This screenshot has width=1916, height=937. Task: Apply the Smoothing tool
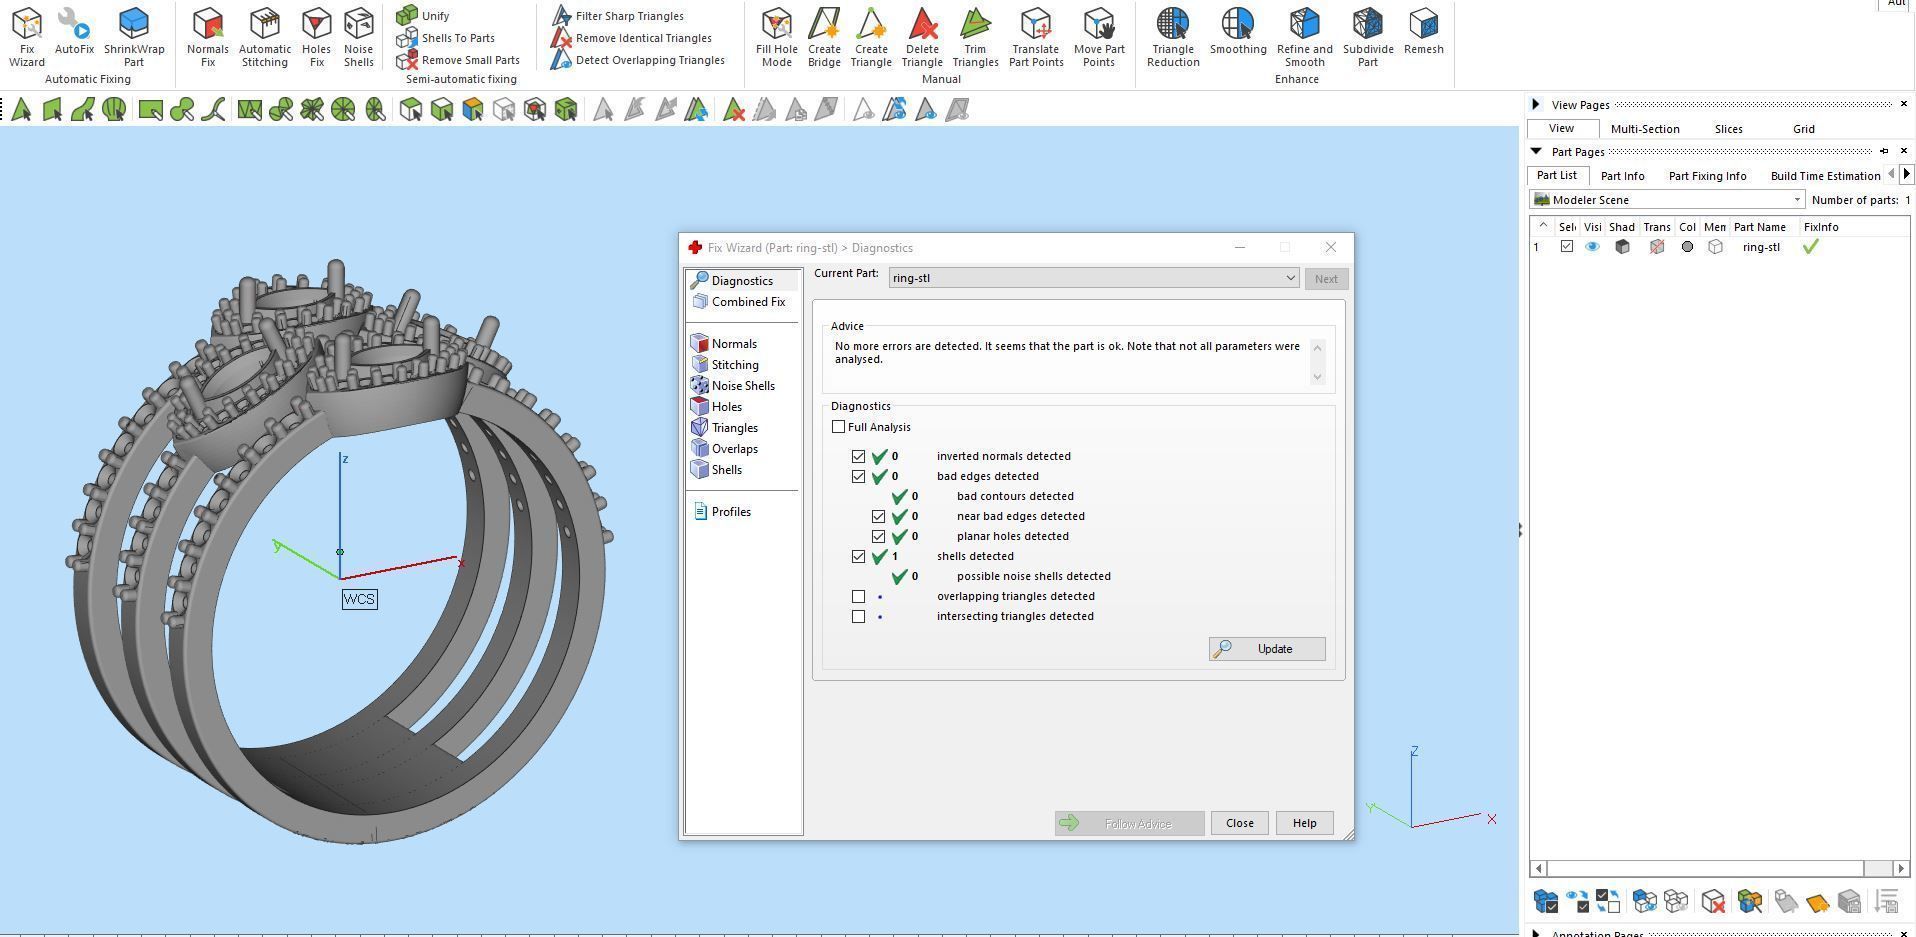[x=1238, y=32]
